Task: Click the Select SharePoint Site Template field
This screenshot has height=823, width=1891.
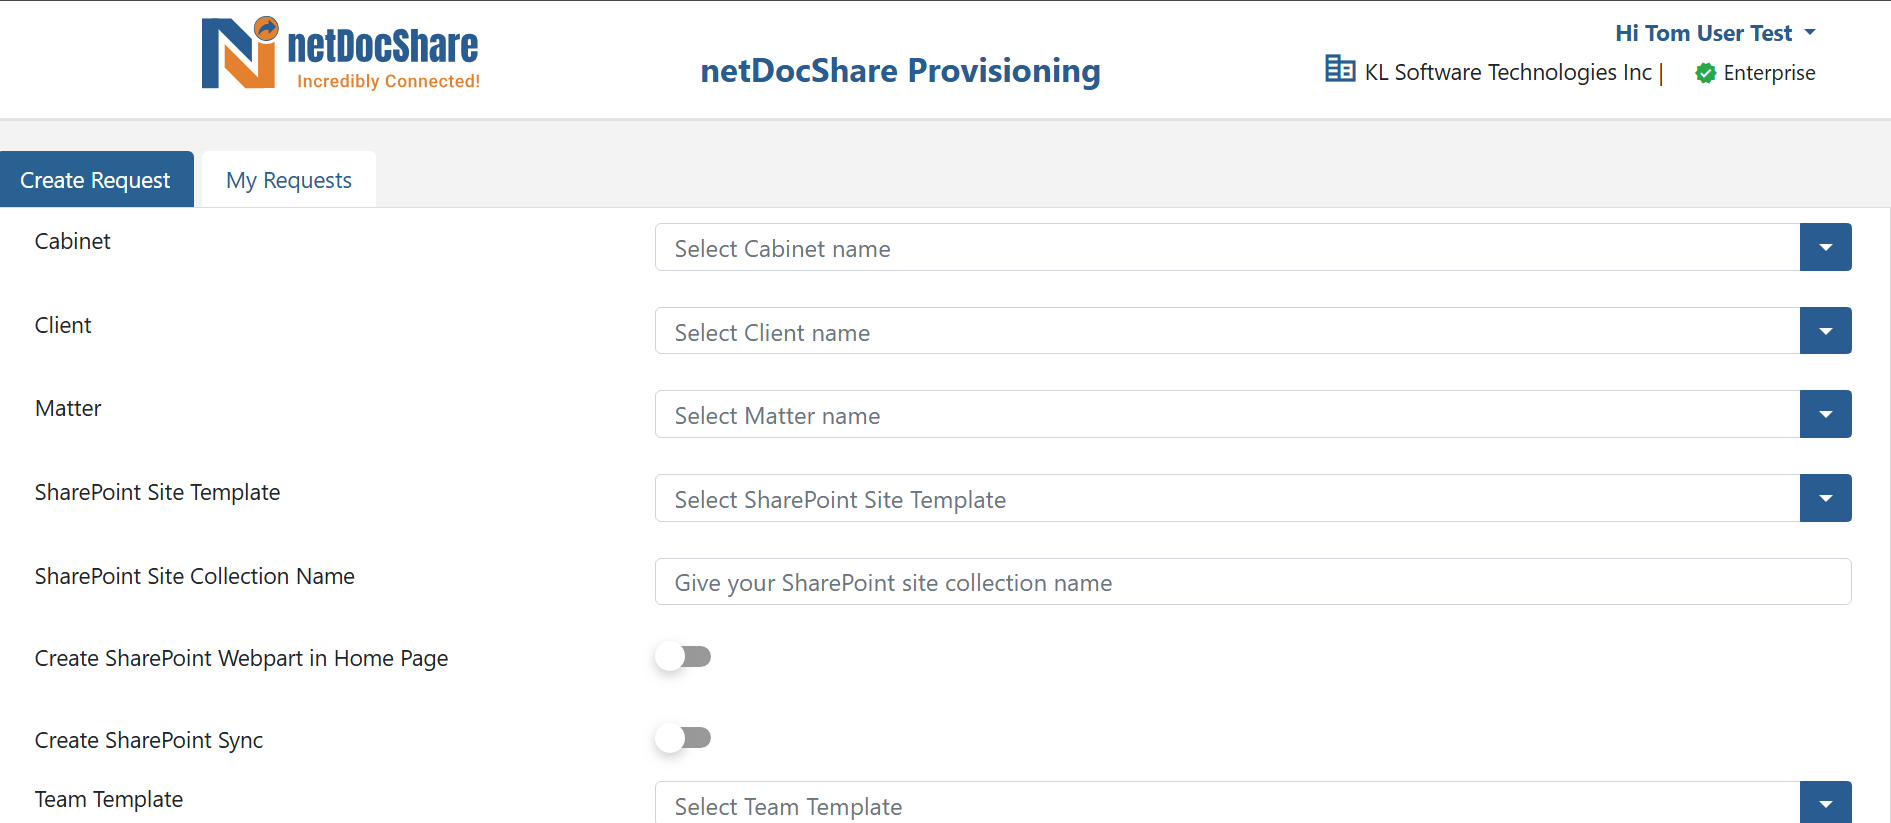Action: (1227, 498)
